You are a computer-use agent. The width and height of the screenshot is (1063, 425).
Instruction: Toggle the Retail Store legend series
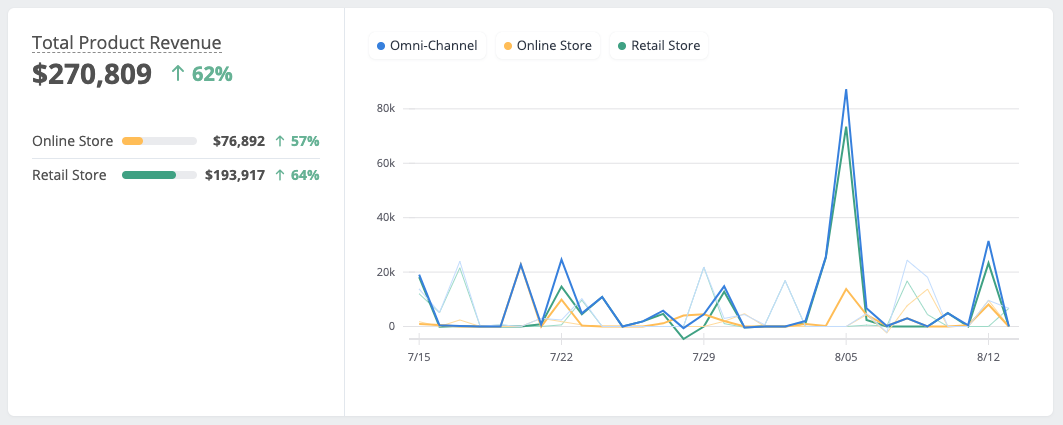(x=659, y=46)
